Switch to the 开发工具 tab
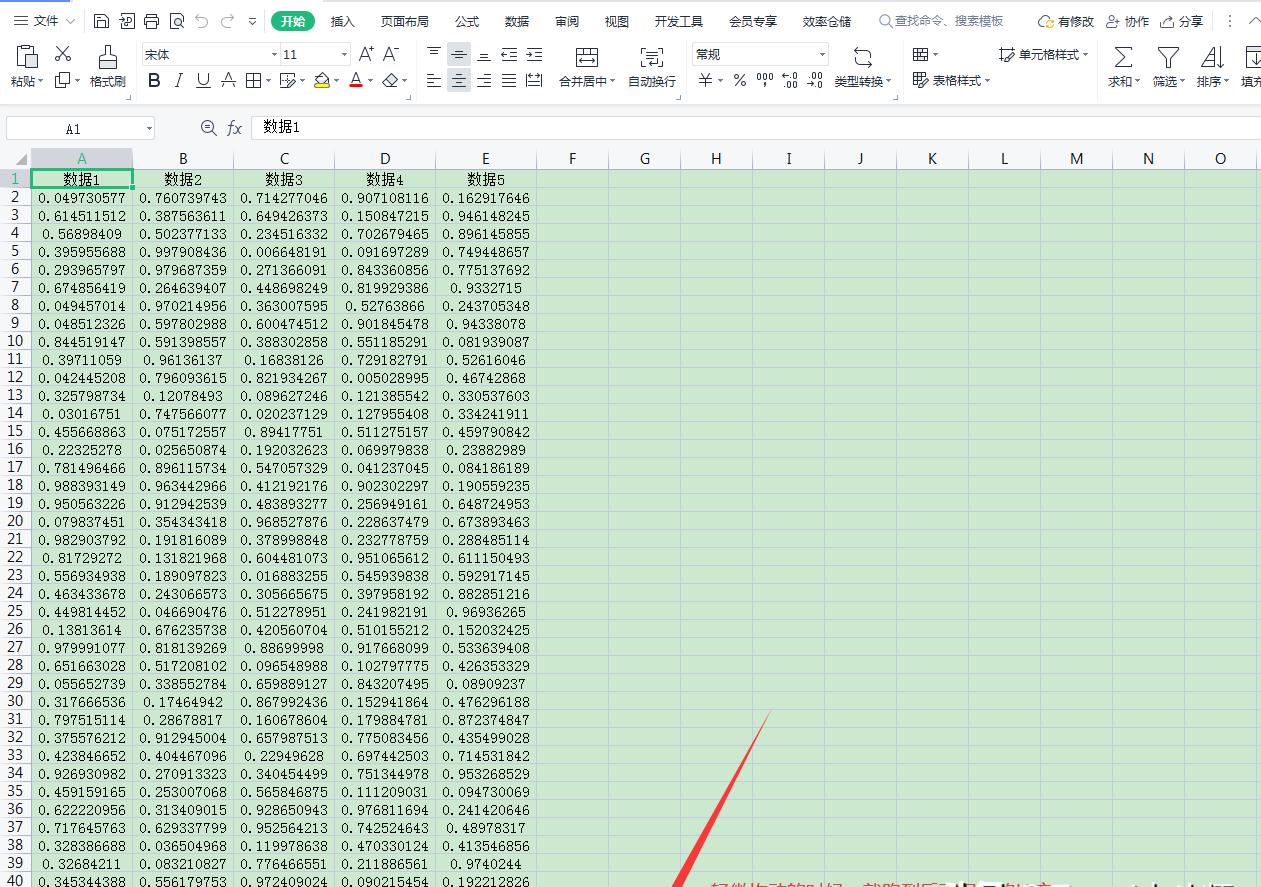 679,21
